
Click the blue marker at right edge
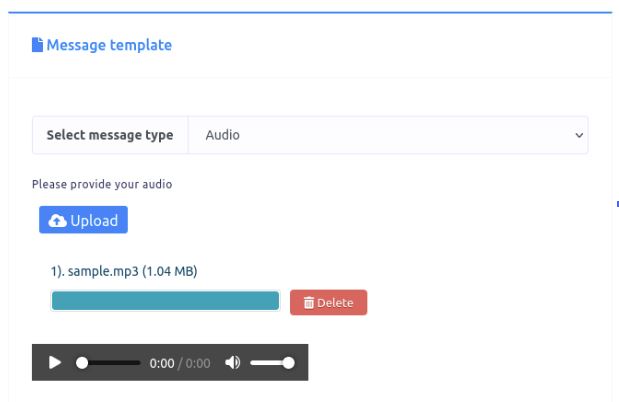click(617, 204)
